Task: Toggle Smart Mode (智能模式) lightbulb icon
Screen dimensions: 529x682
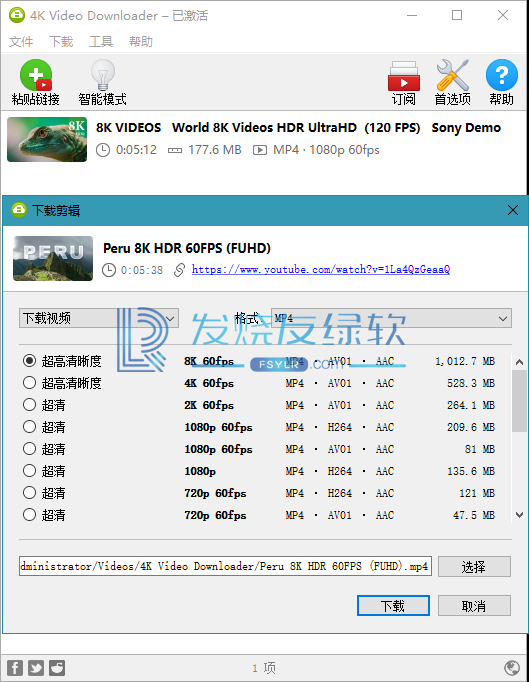Action: tap(103, 75)
